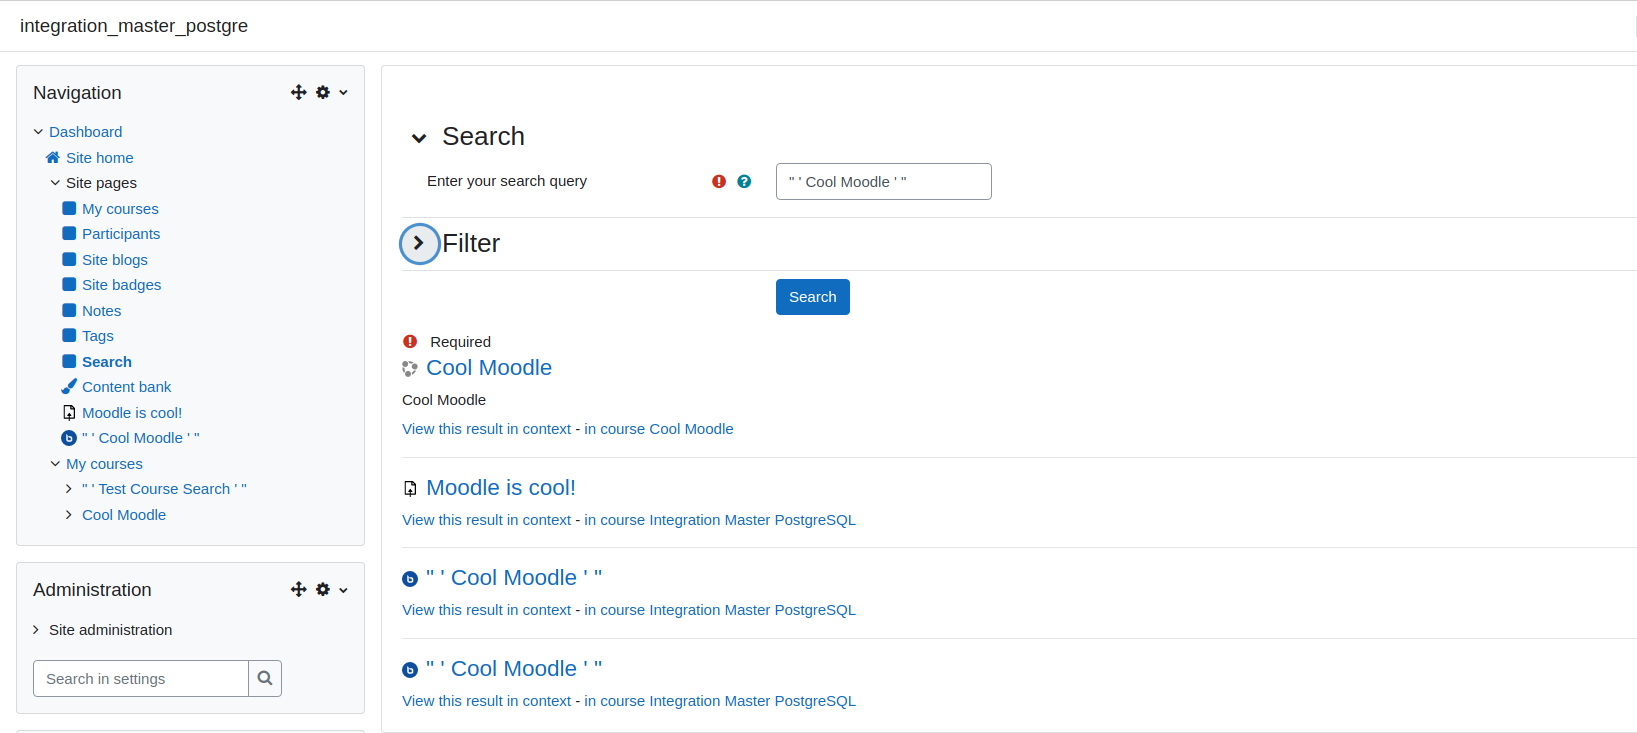Click the red icon beside the Required legend

[x=410, y=341]
